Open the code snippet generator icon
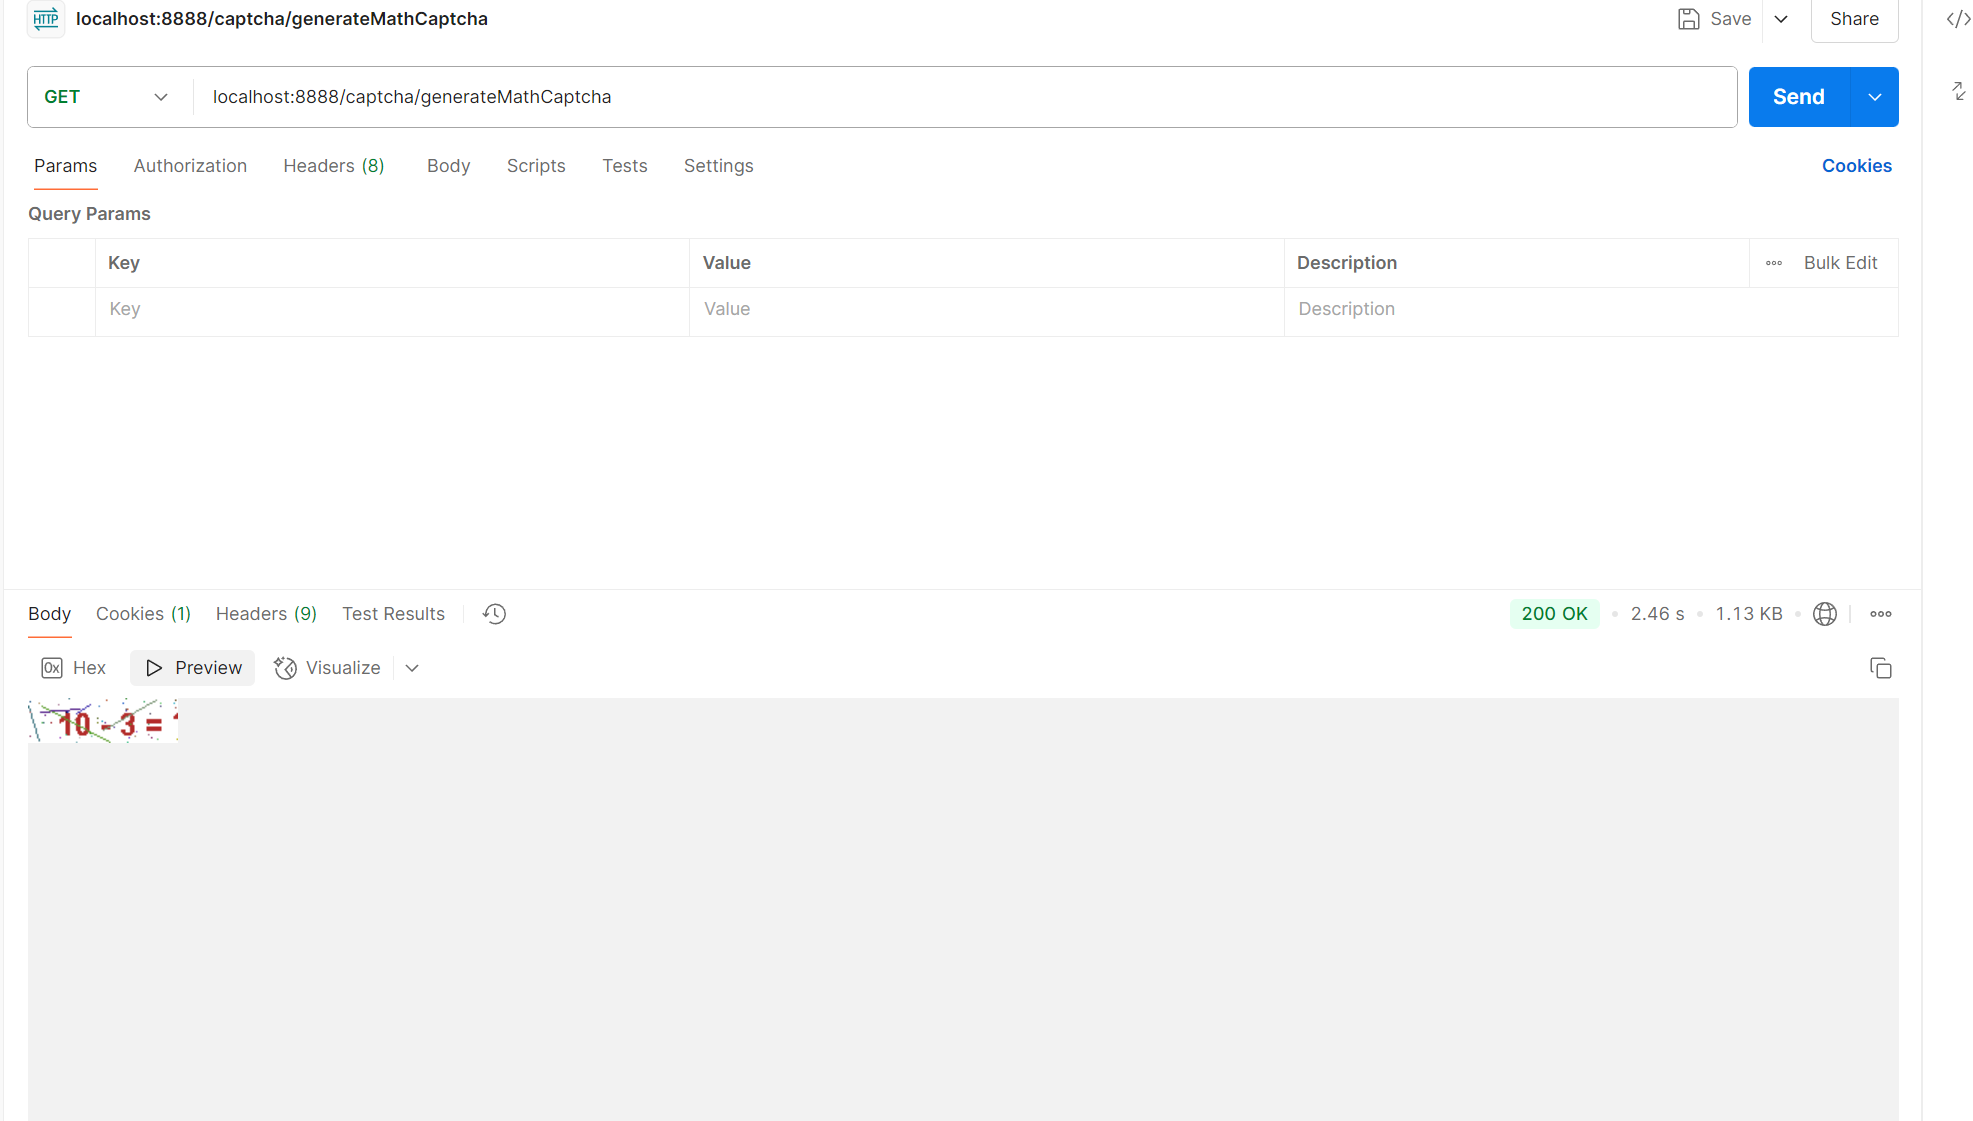 [1957, 18]
